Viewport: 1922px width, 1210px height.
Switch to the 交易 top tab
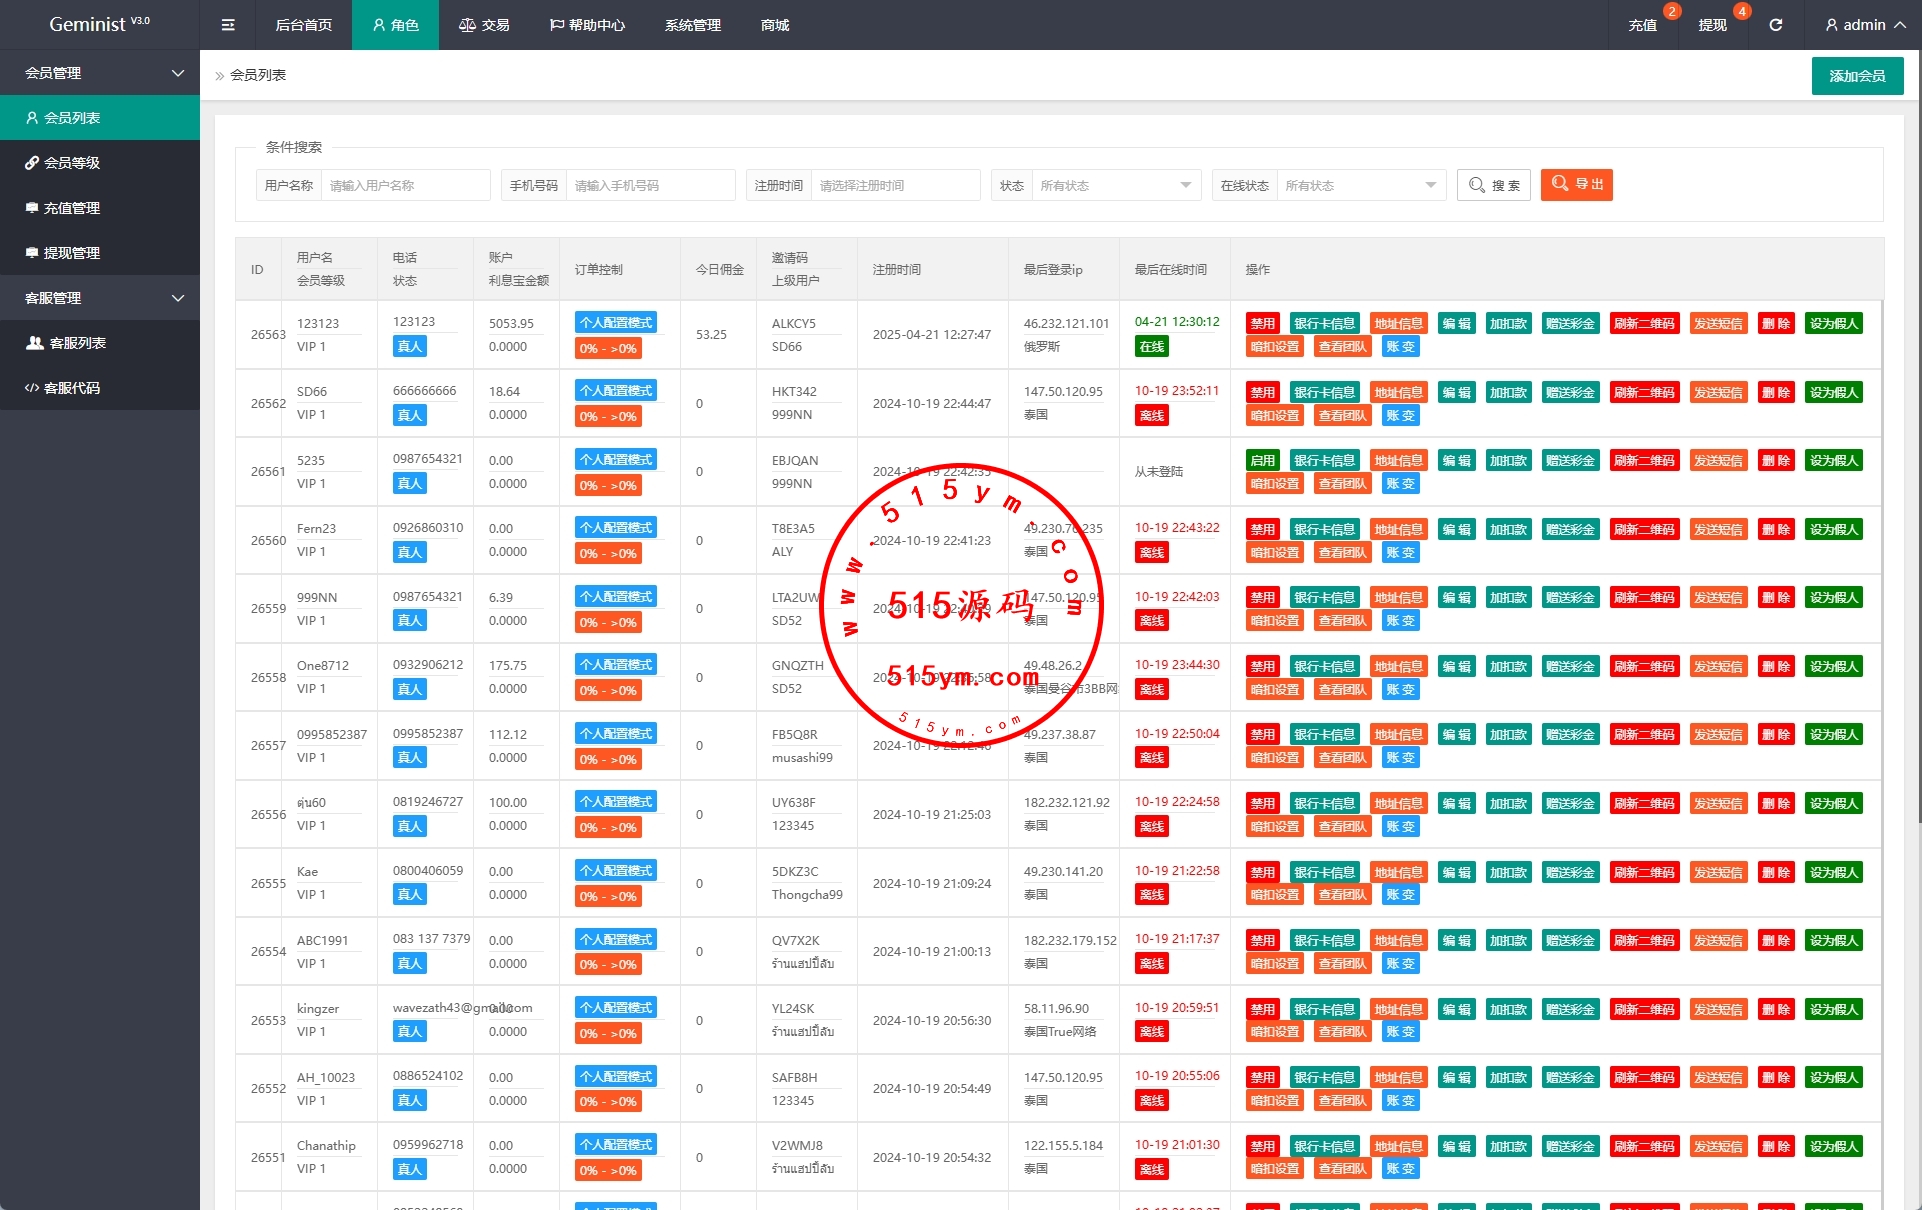(x=484, y=25)
